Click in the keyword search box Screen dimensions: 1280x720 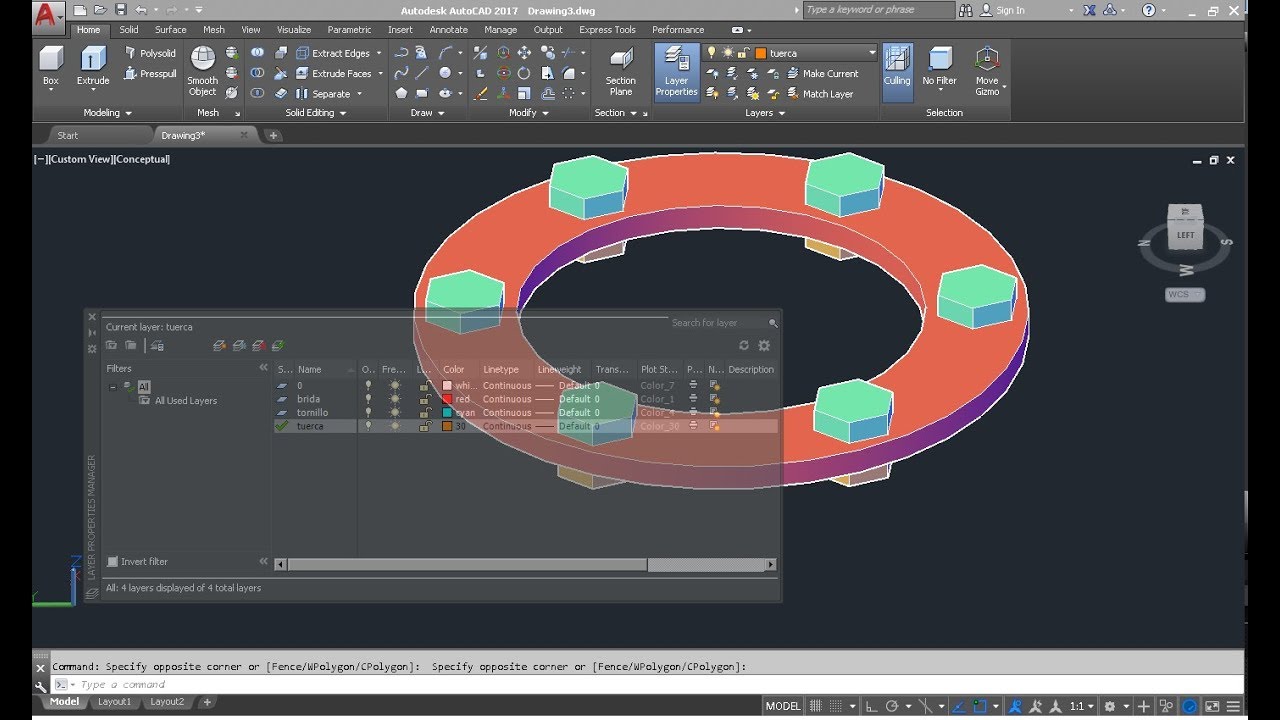point(878,10)
